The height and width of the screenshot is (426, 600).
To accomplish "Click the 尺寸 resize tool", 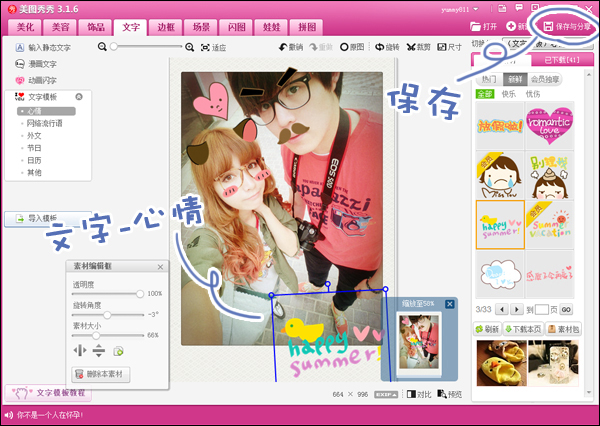I will 450,47.
